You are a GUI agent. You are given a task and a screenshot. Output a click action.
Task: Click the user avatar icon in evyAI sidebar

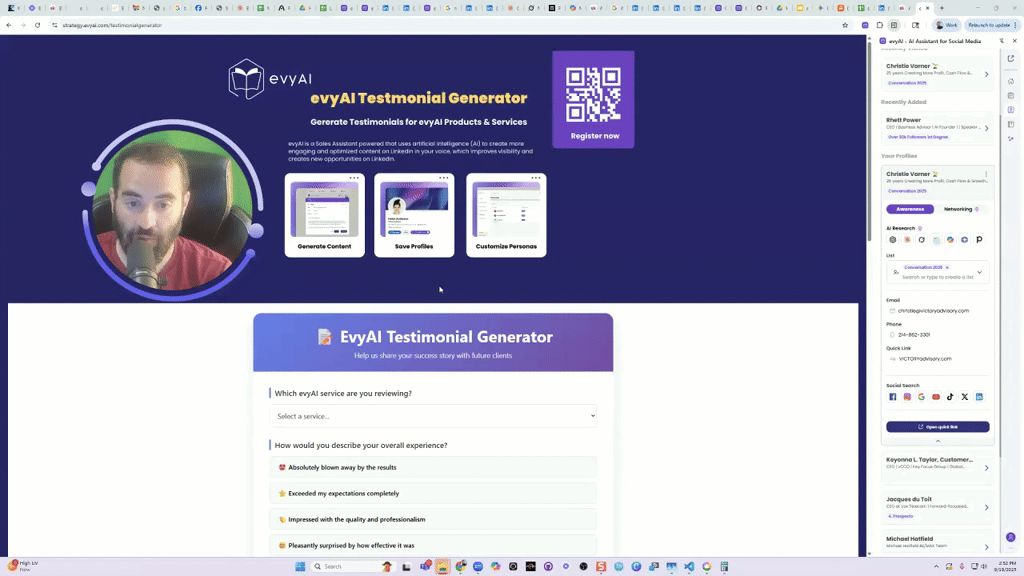coord(1011,537)
